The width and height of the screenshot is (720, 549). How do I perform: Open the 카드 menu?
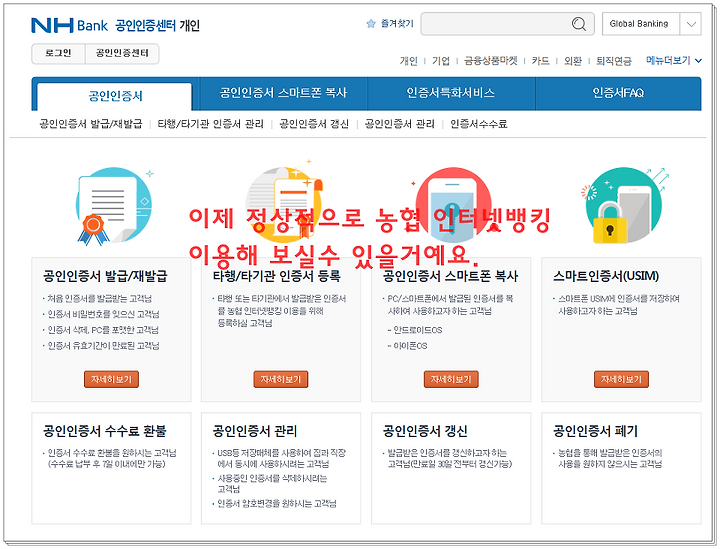[540, 61]
